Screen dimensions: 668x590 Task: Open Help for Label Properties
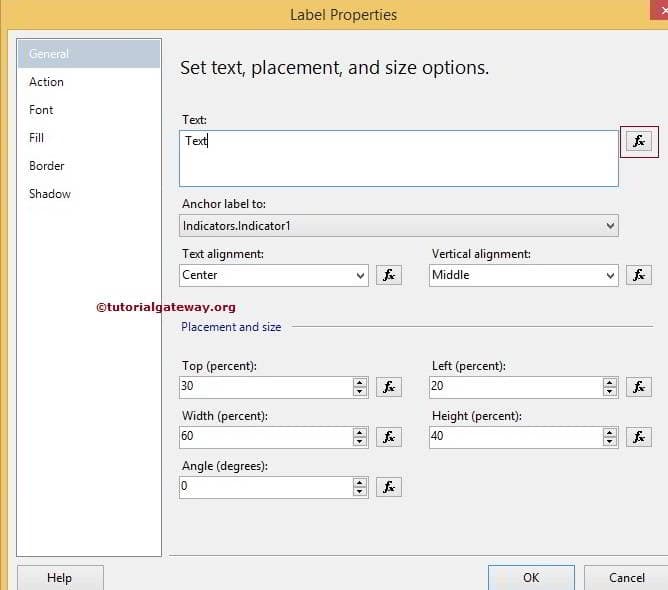point(60,578)
